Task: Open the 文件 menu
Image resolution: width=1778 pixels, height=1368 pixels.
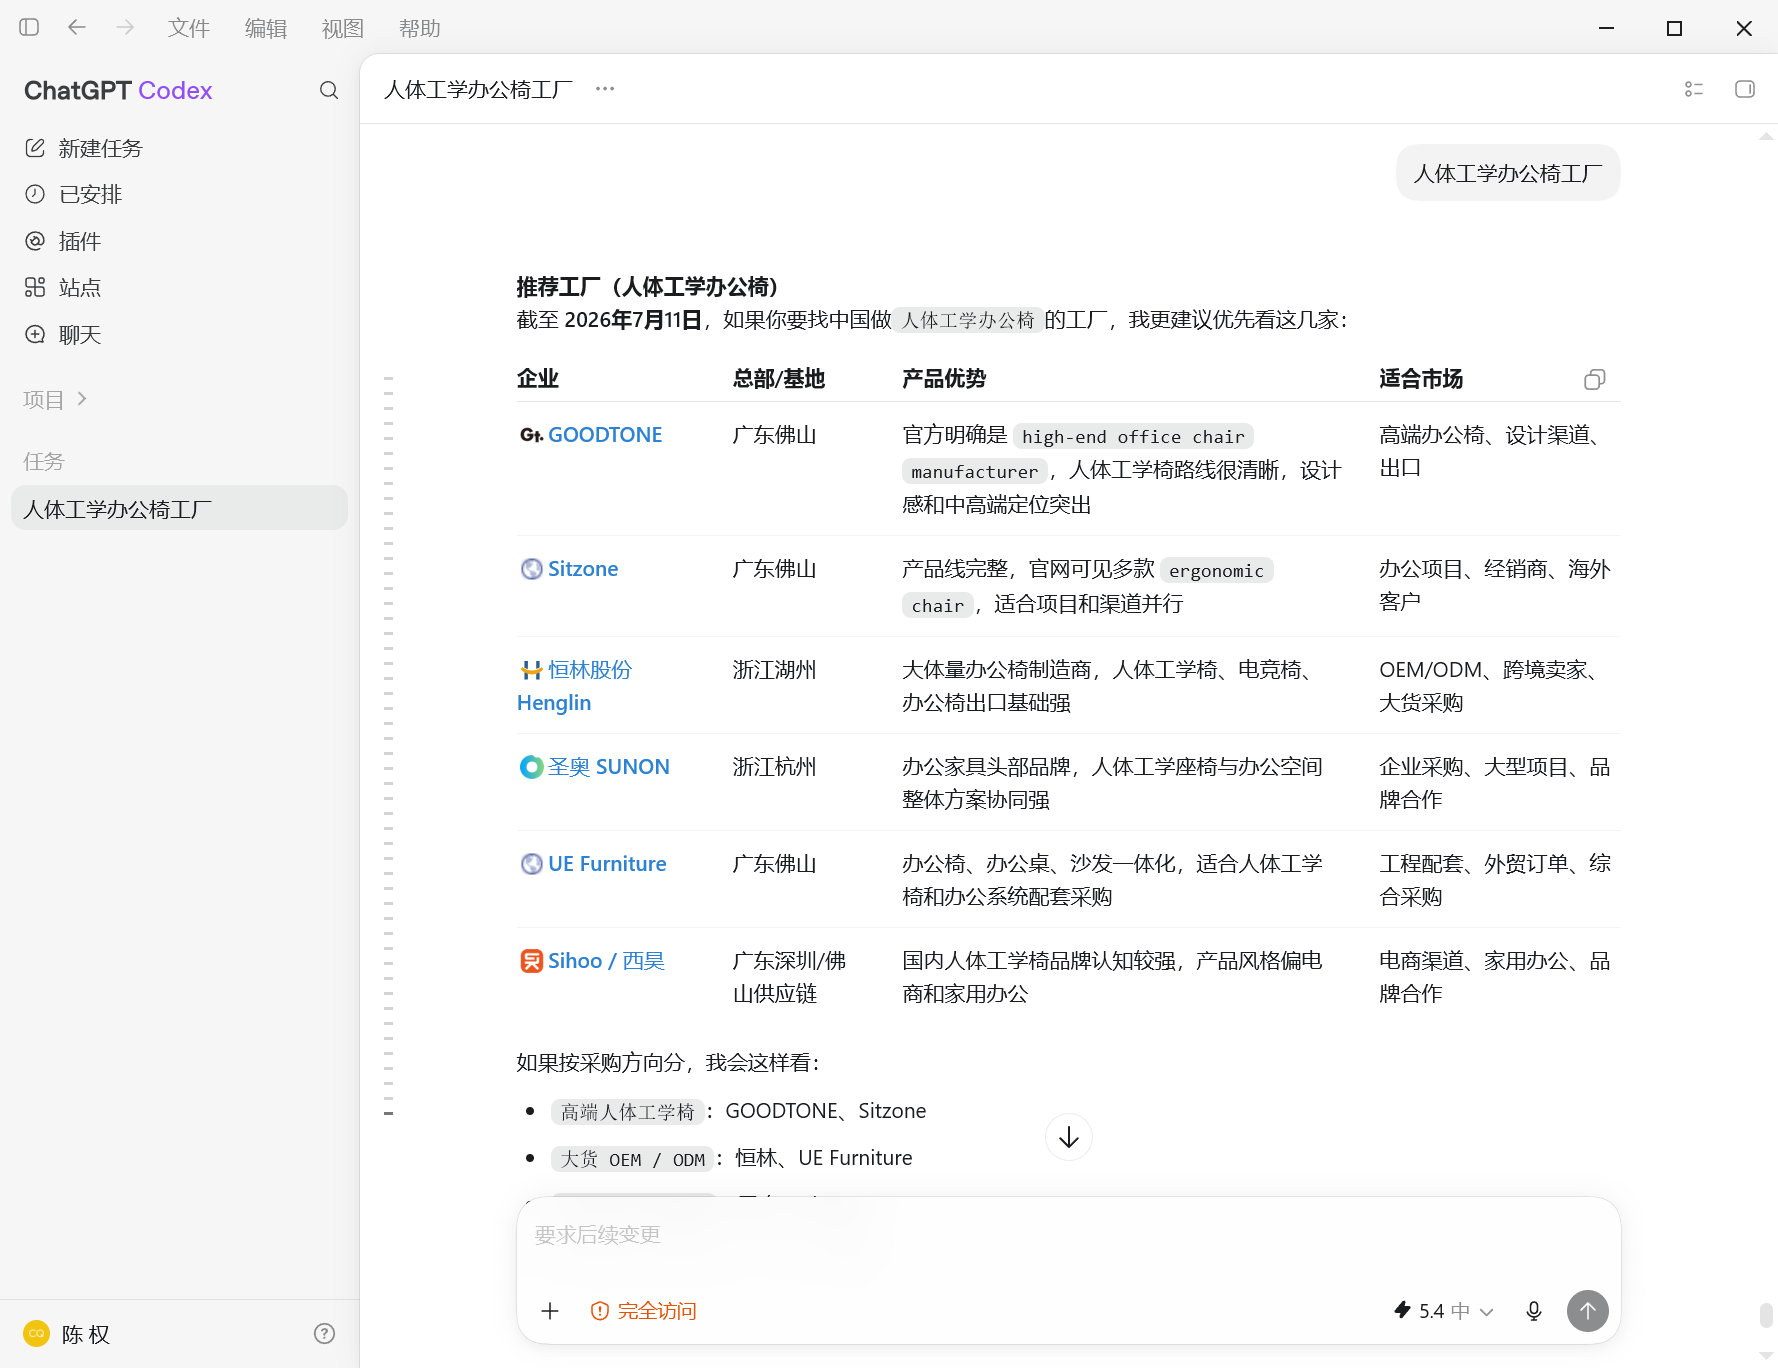Action: pos(189,28)
